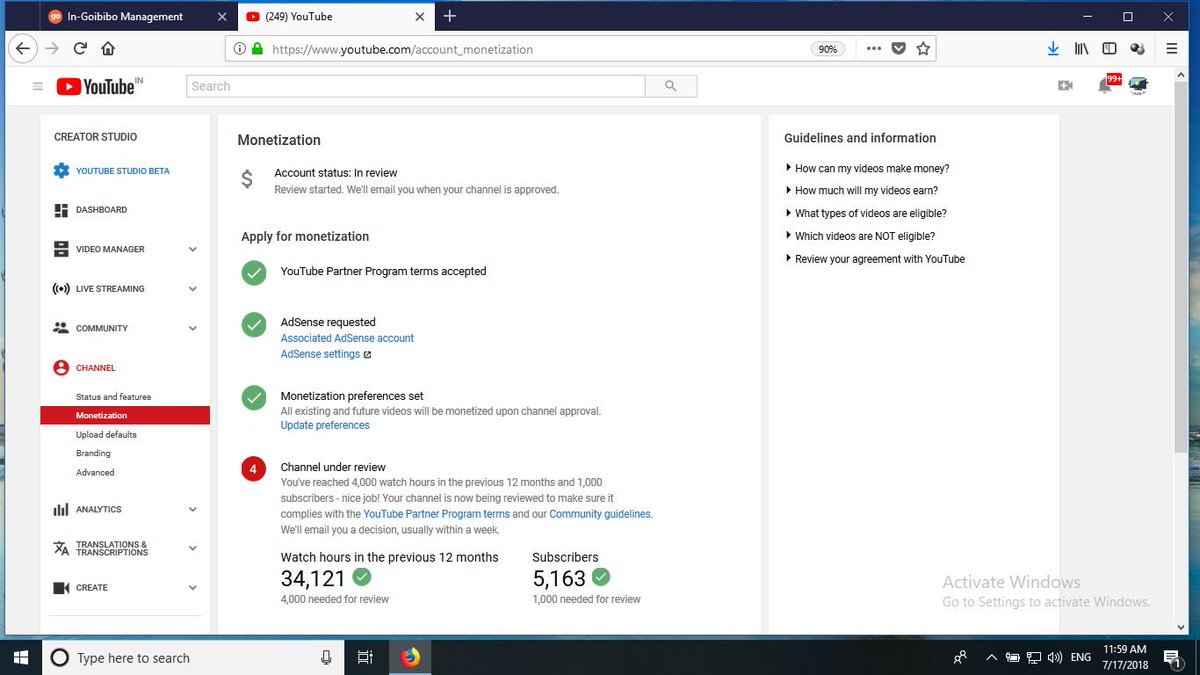Expand 'What types of videos are eligible?'

pos(866,214)
